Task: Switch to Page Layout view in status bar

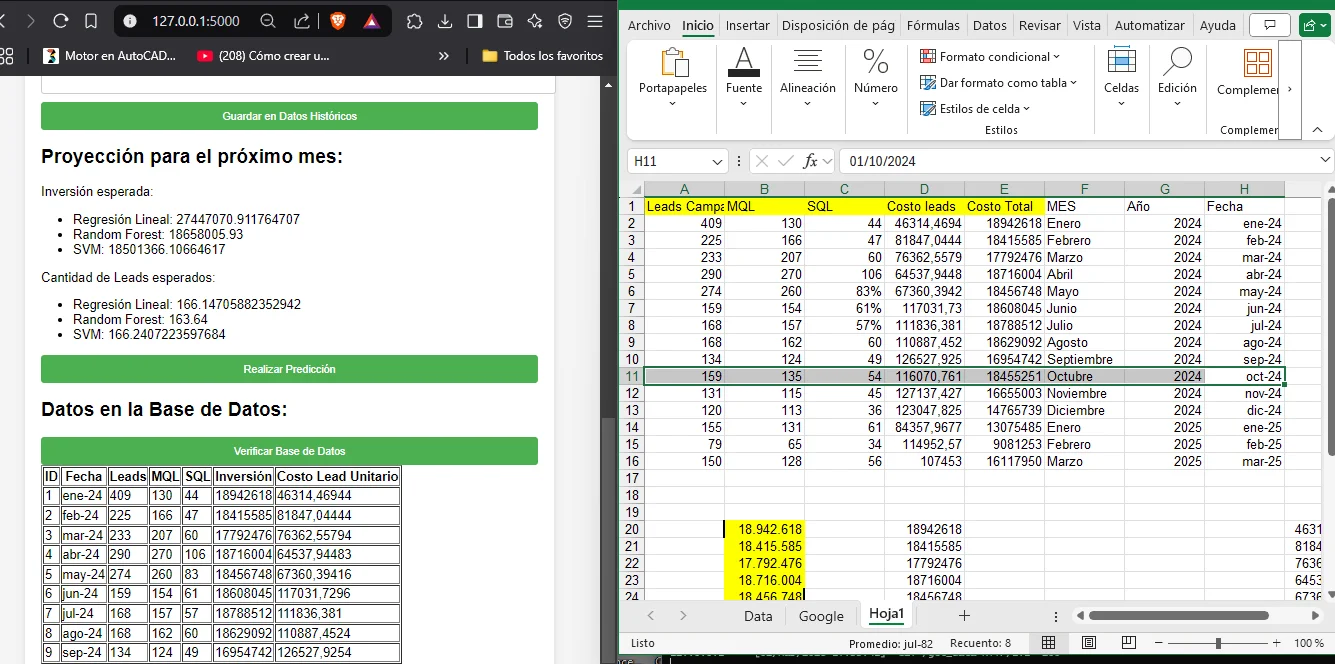Action: click(1089, 643)
